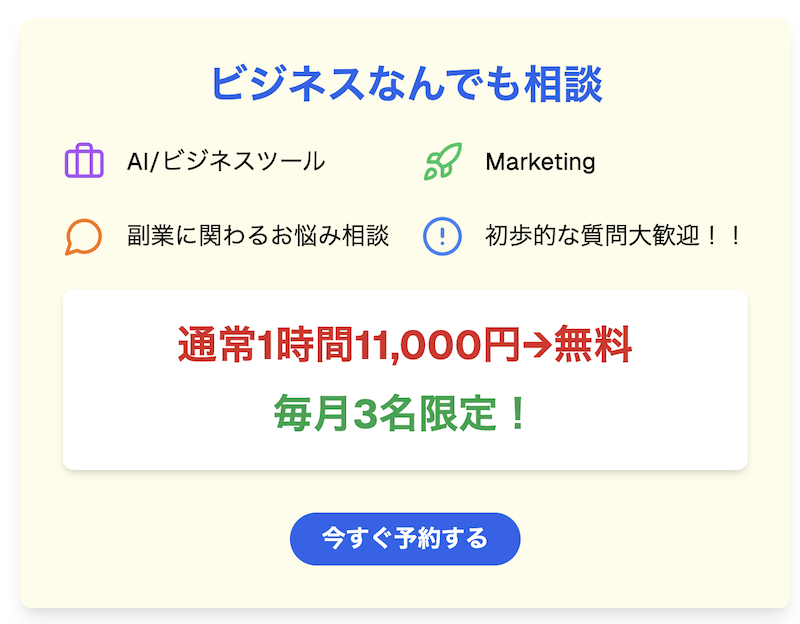This screenshot has width=800, height=624.
Task: Click the red 通常1時間 text
Action: click(x=258, y=345)
